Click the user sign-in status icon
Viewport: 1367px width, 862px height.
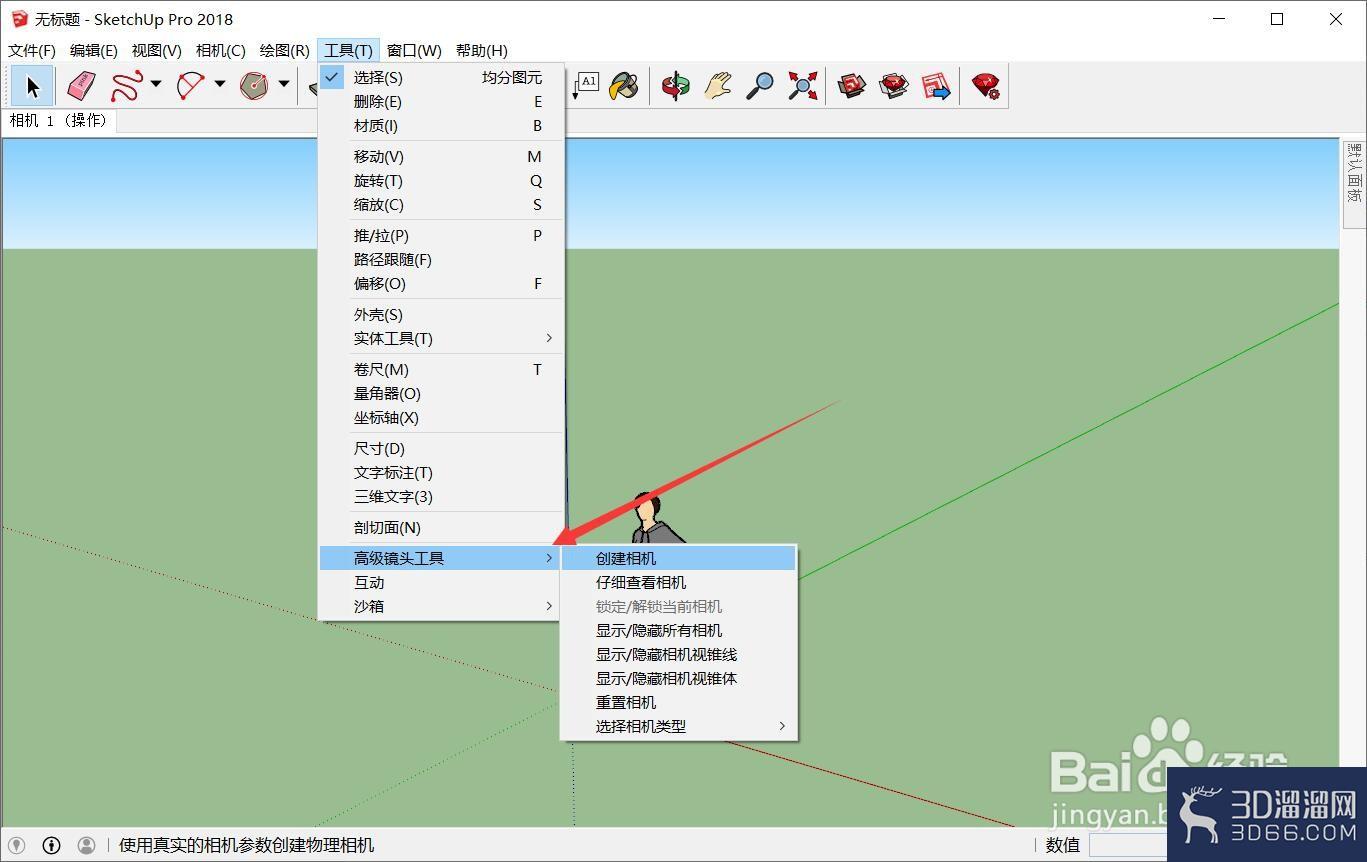86,845
